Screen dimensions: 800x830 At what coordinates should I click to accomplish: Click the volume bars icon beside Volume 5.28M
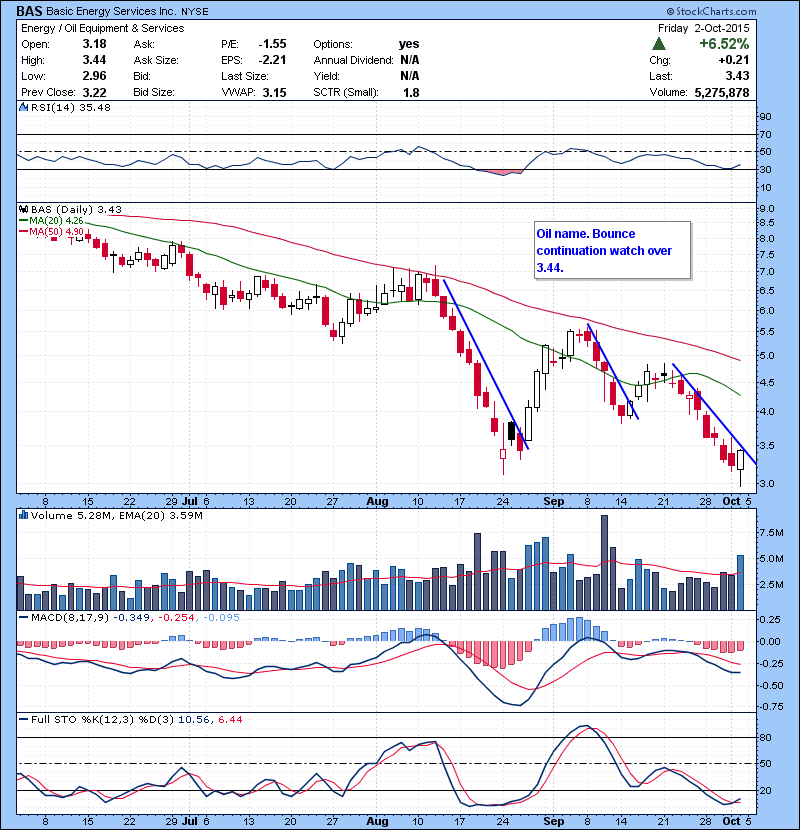[x=23, y=515]
